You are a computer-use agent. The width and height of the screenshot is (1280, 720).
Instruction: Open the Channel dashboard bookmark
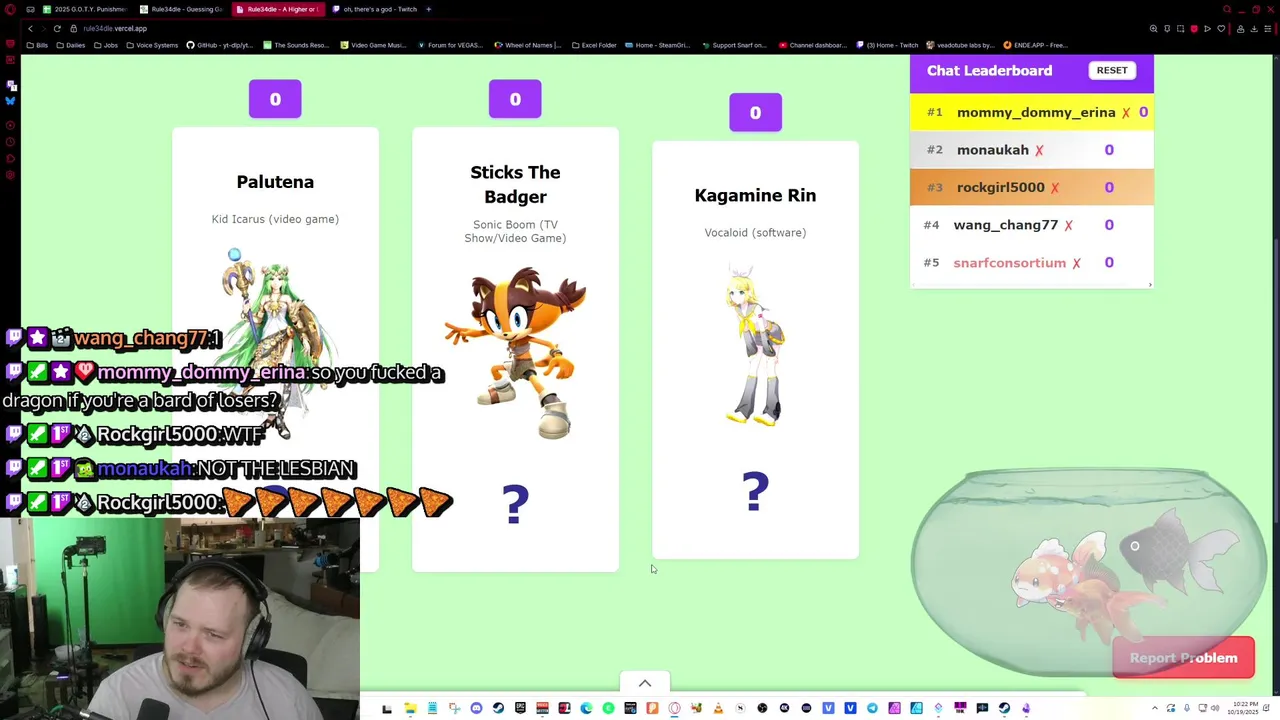click(x=813, y=45)
